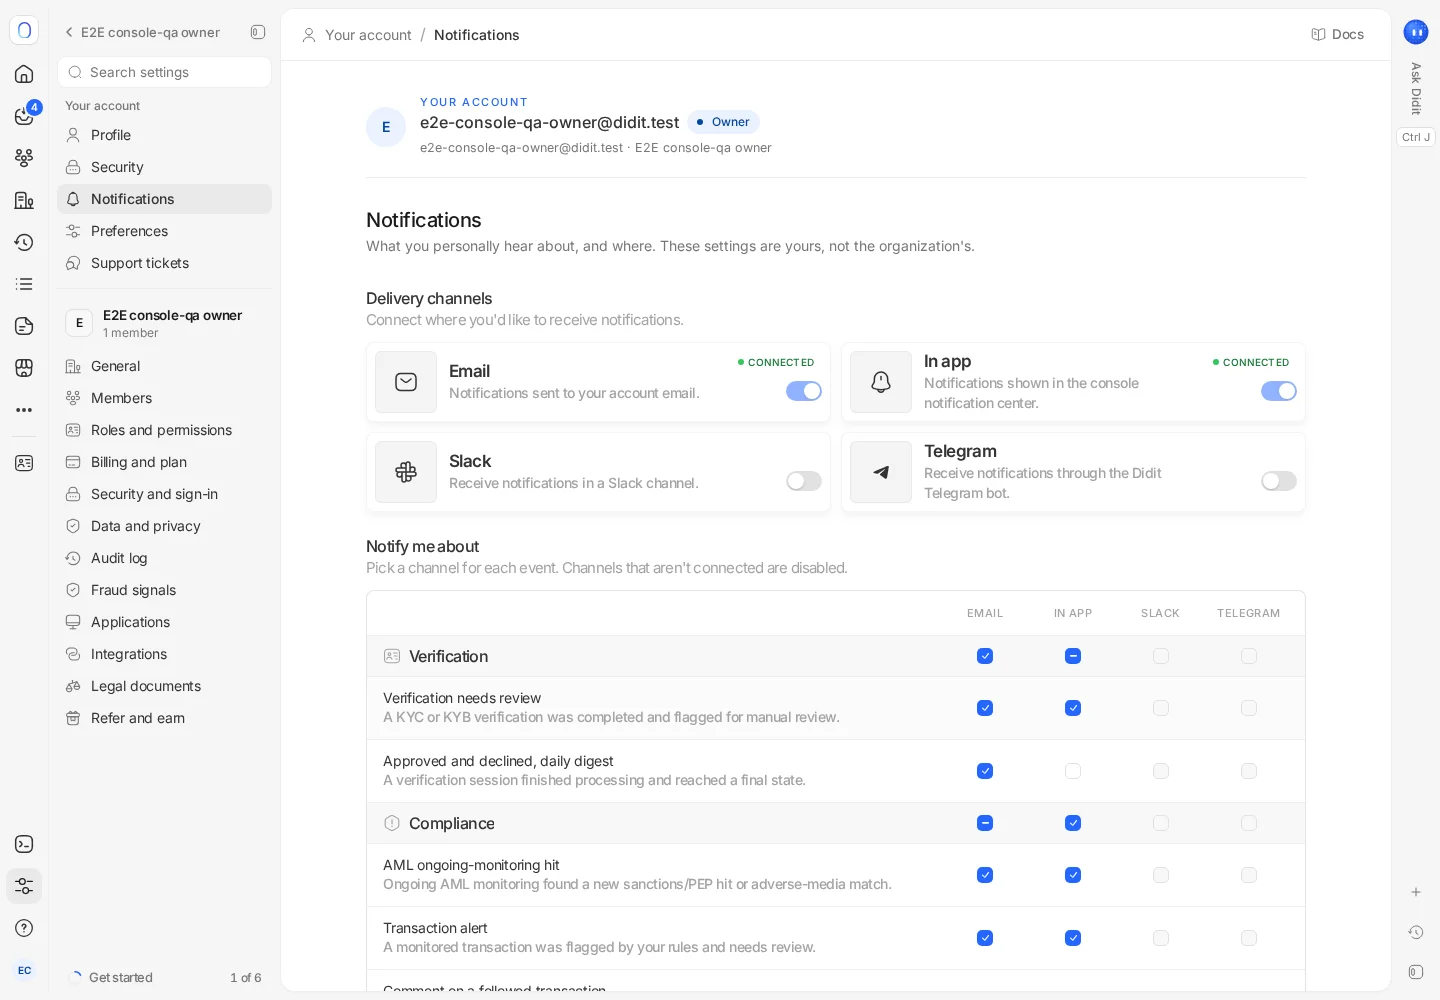Collapse the settings sidebar panel icon
Screen dimensions: 1440x1000
pyautogui.click(x=258, y=32)
